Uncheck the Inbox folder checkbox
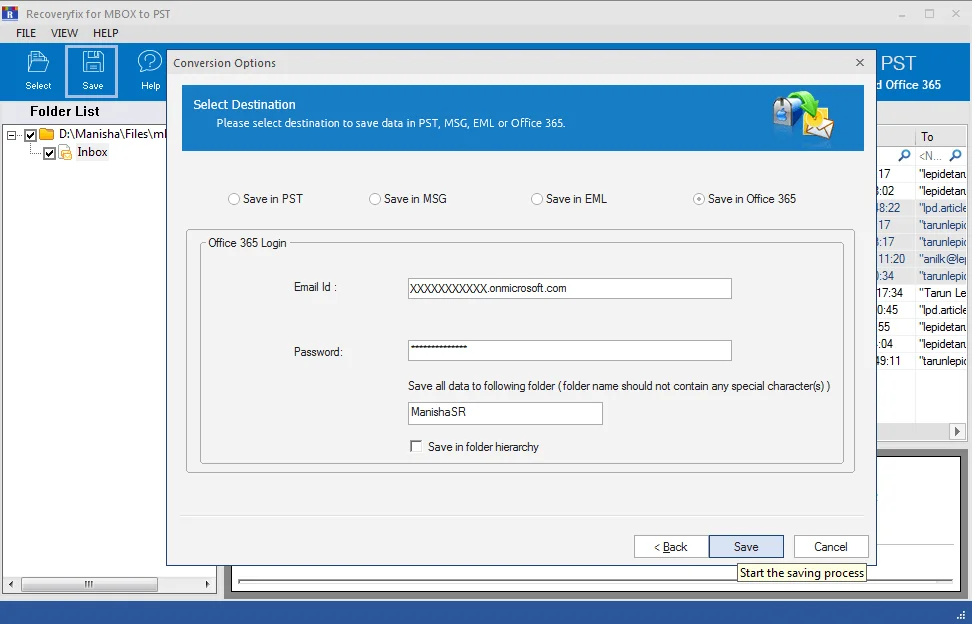The height and width of the screenshot is (624, 972). pyautogui.click(x=50, y=153)
